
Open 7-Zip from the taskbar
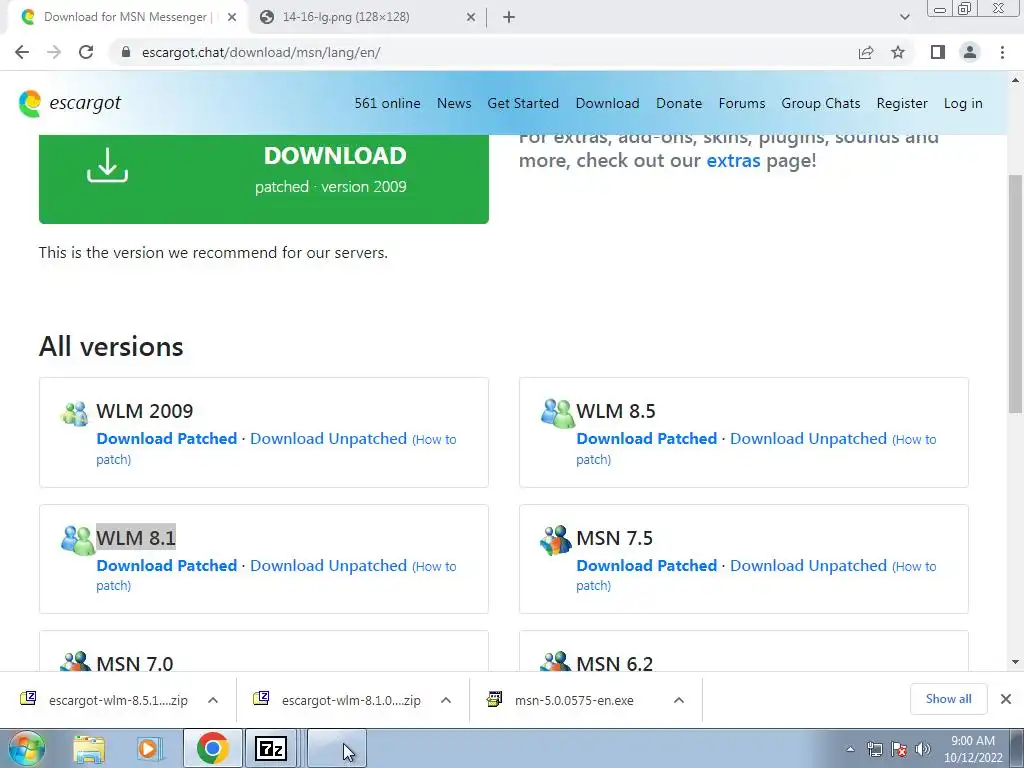271,748
